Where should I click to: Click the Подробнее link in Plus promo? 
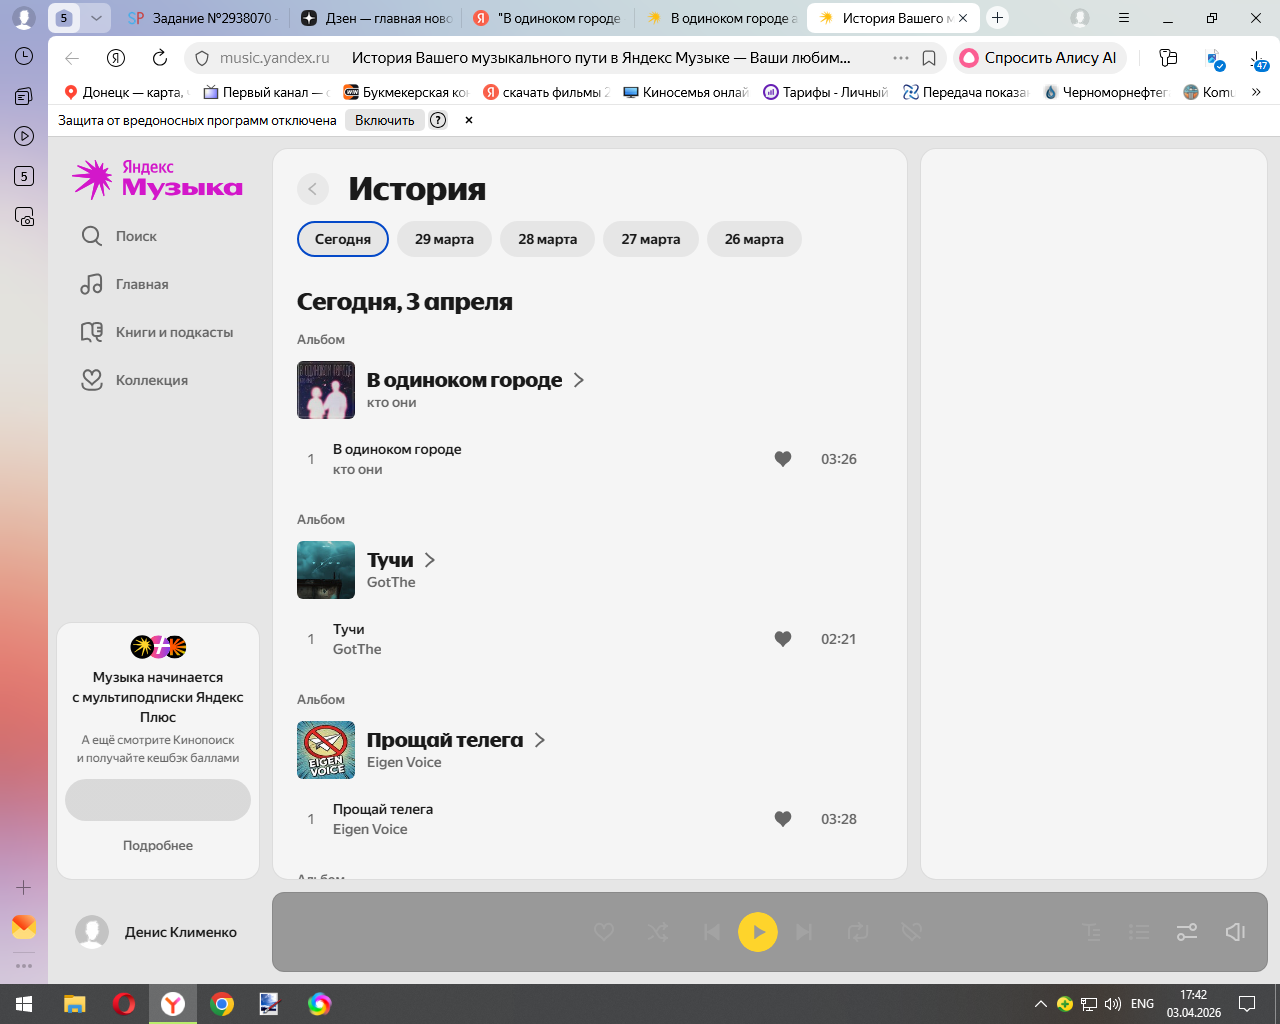pos(158,845)
